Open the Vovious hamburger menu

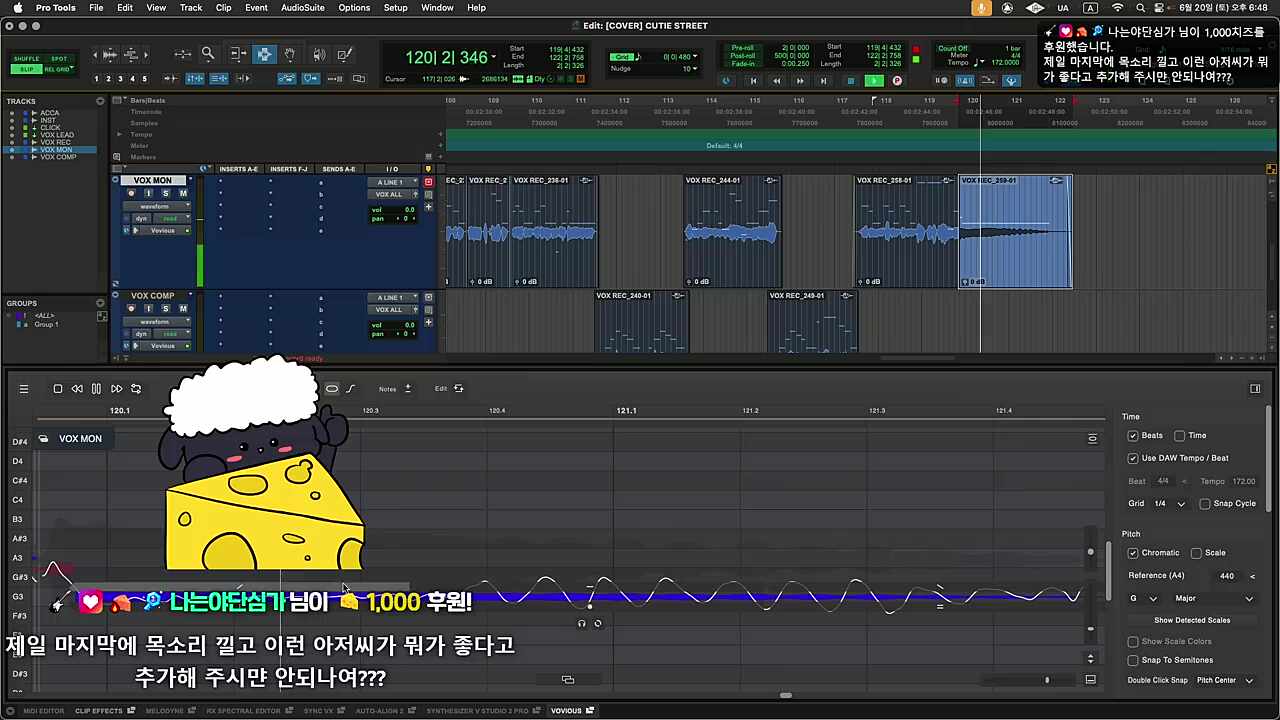click(24, 389)
